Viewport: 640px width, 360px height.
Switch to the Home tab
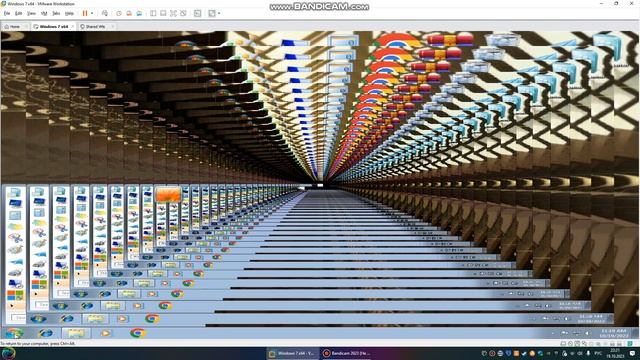15,27
